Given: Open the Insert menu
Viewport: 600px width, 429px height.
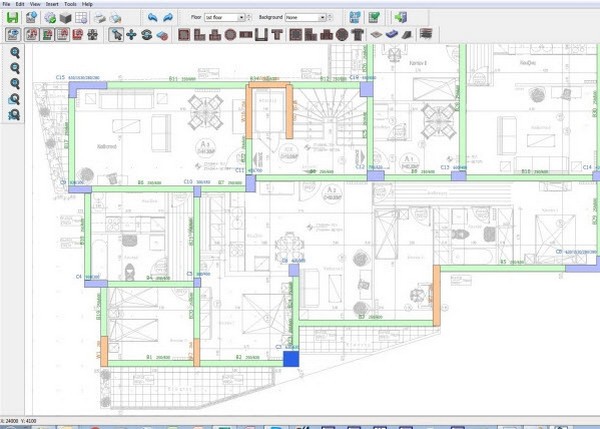Looking at the screenshot, I should [x=52, y=4].
